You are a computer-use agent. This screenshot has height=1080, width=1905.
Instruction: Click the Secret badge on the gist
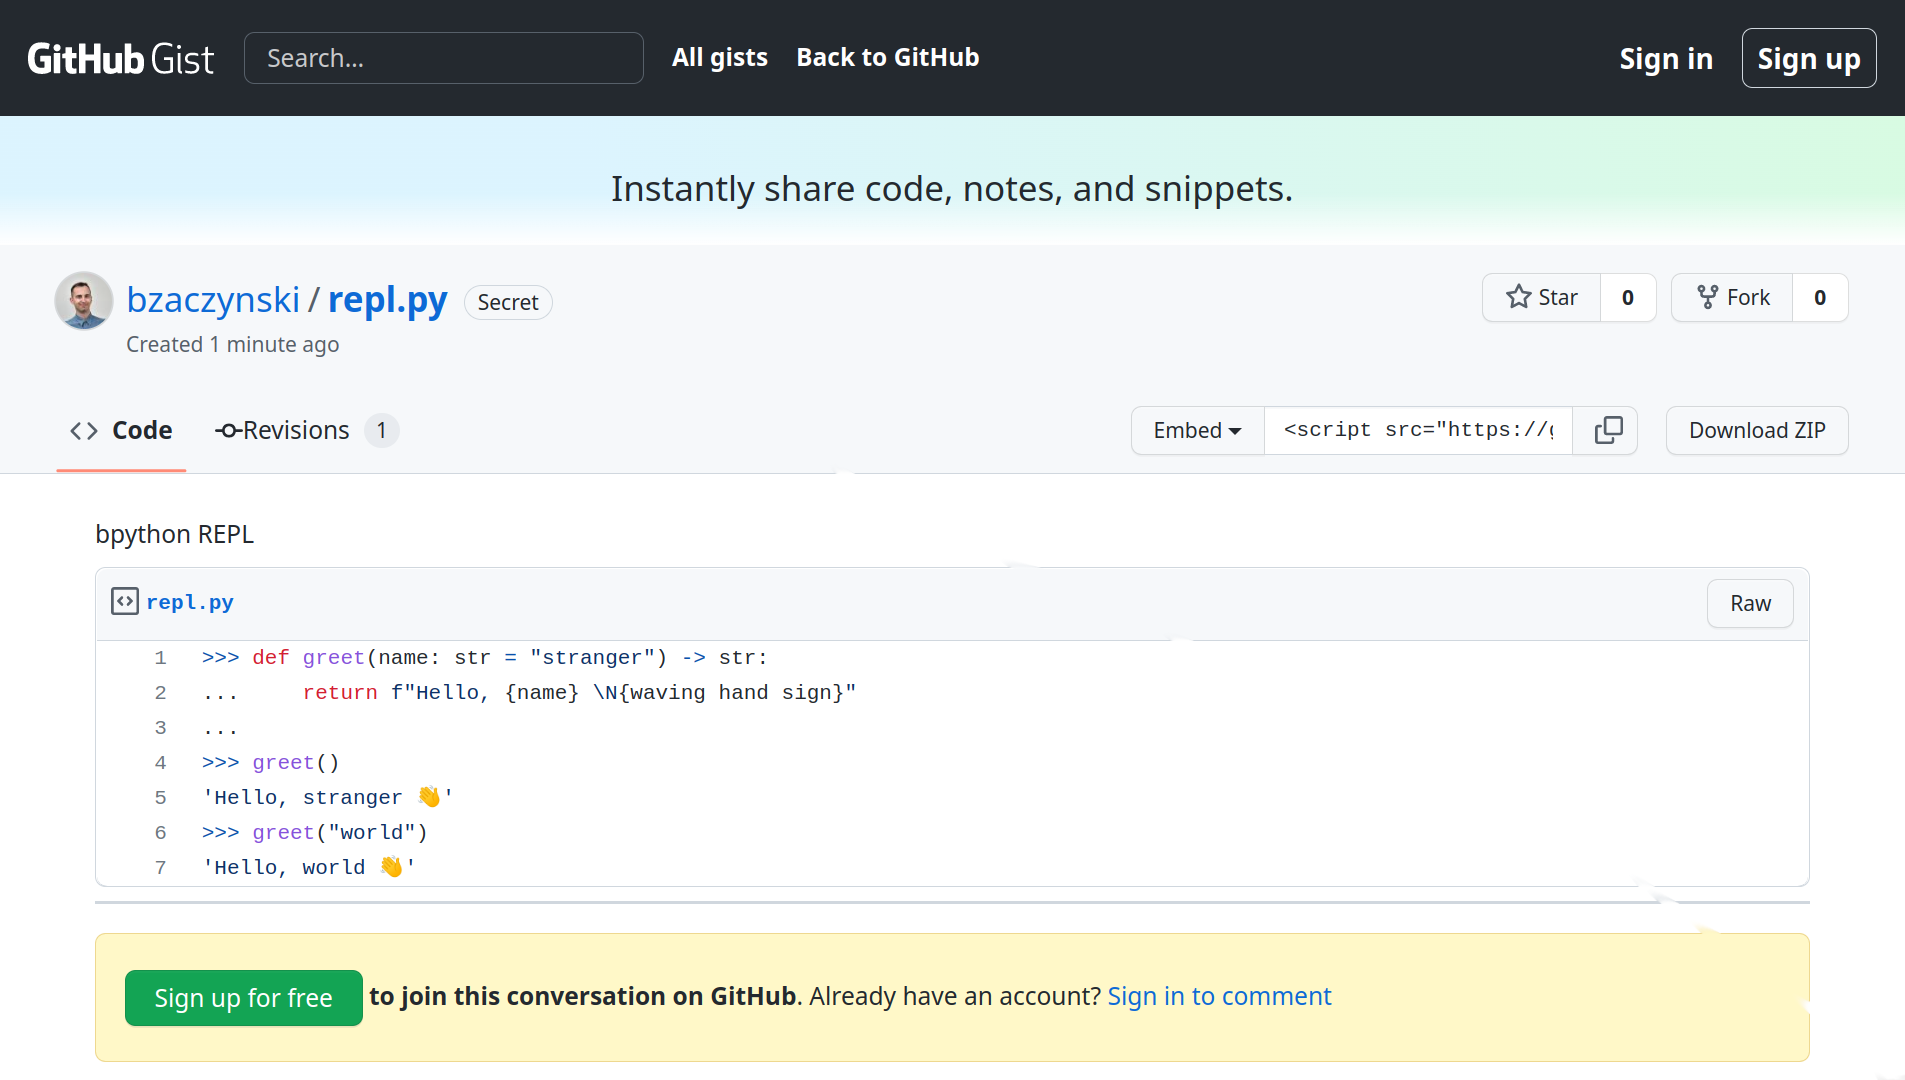pos(508,302)
